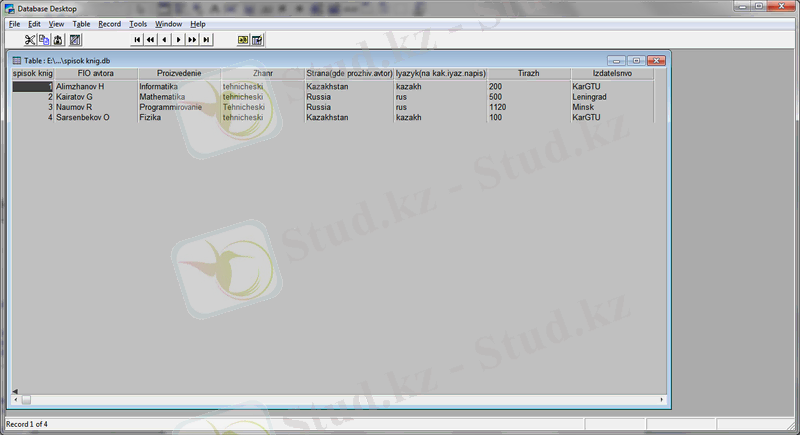The image size is (800, 435).
Task: Click the Cut (scissors) toolbar icon
Action: (30, 40)
